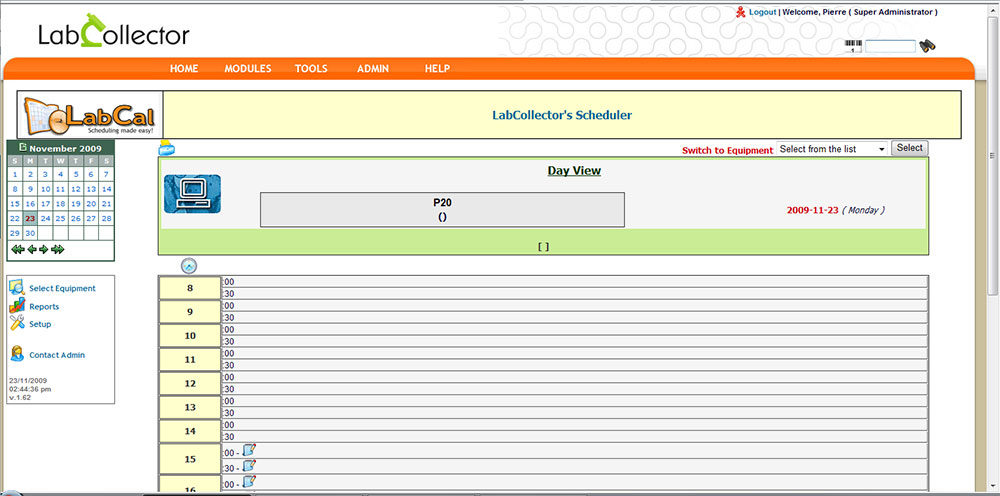Click the red logout user icon

coord(740,11)
